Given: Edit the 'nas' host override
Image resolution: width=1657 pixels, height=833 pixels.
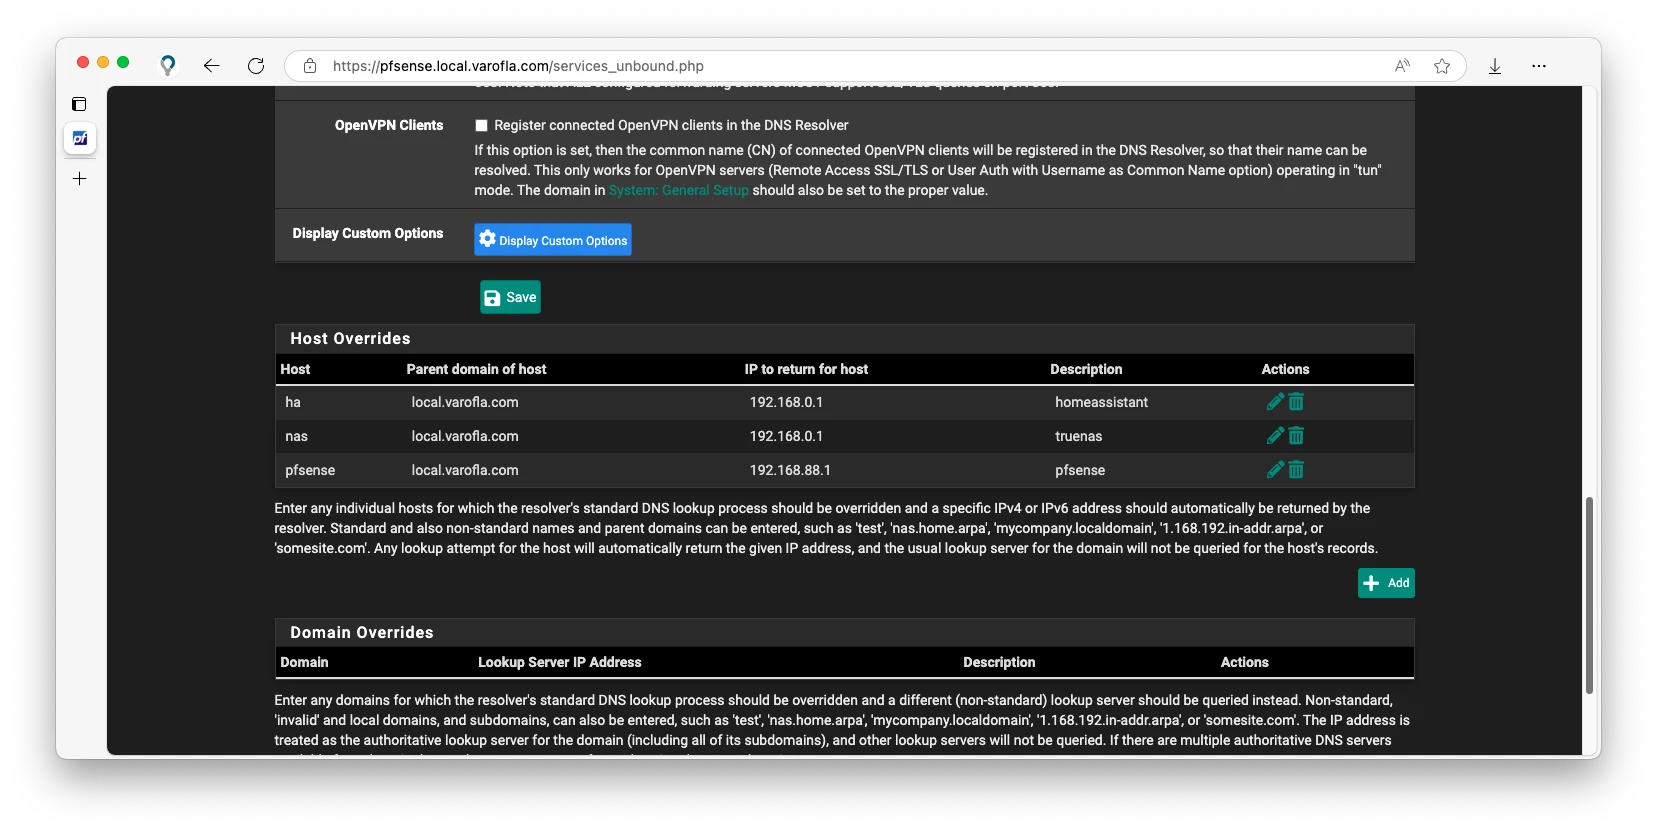Looking at the screenshot, I should pos(1275,436).
